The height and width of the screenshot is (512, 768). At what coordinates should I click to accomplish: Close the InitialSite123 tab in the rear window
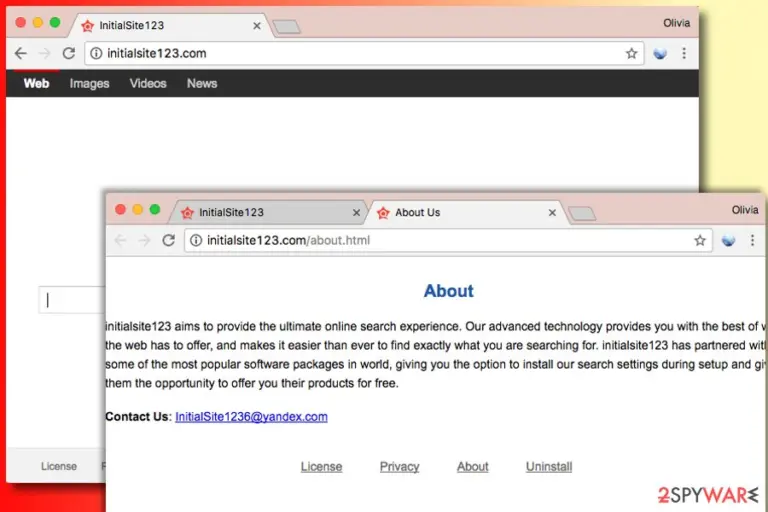(x=257, y=26)
